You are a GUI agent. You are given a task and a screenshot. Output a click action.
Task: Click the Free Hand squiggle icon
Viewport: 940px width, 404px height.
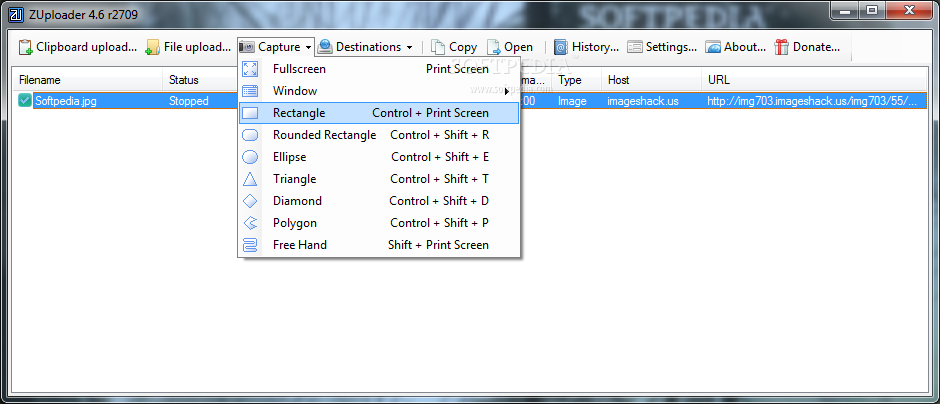click(249, 245)
